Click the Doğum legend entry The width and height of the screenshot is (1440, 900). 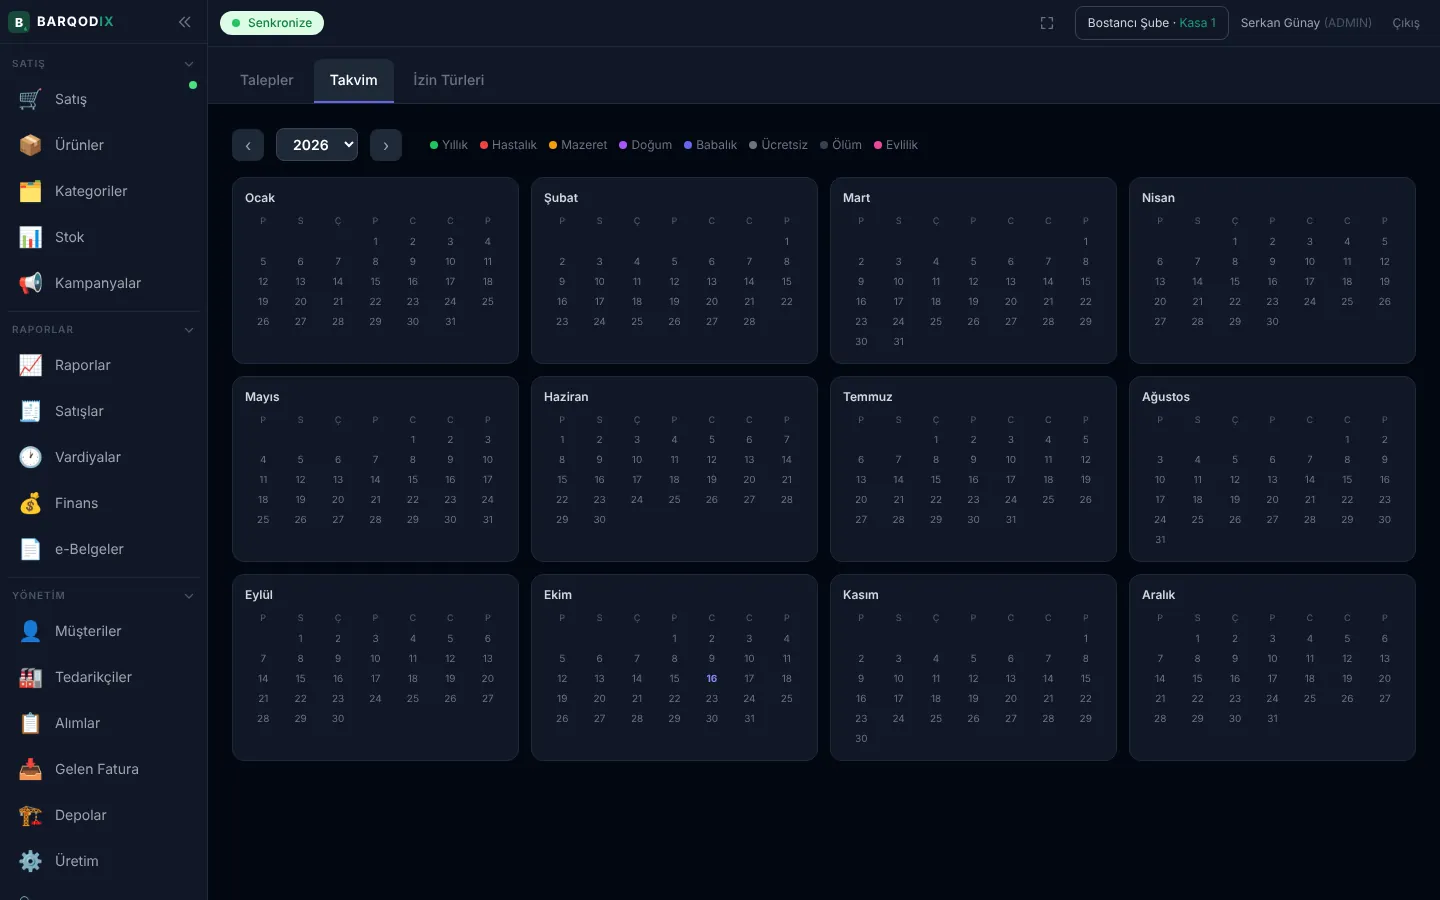pyautogui.click(x=645, y=145)
